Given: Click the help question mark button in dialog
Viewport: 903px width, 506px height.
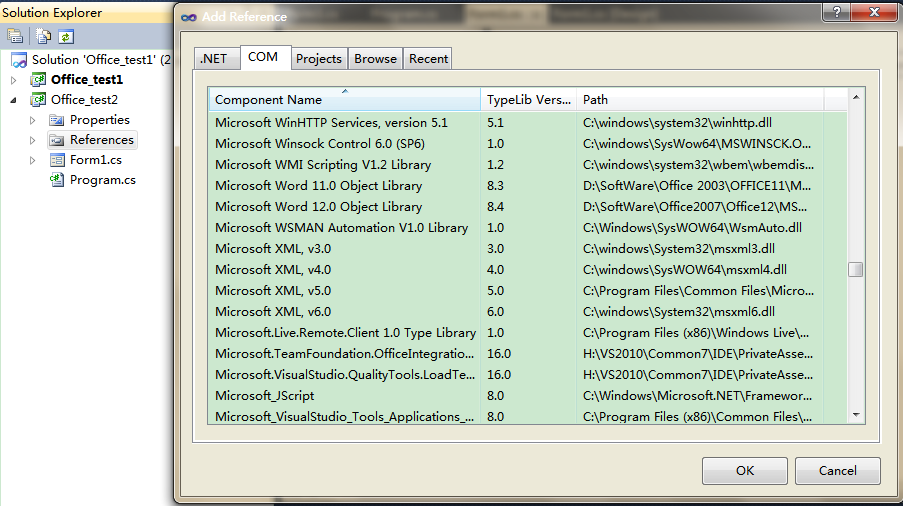Looking at the screenshot, I should click(837, 12).
